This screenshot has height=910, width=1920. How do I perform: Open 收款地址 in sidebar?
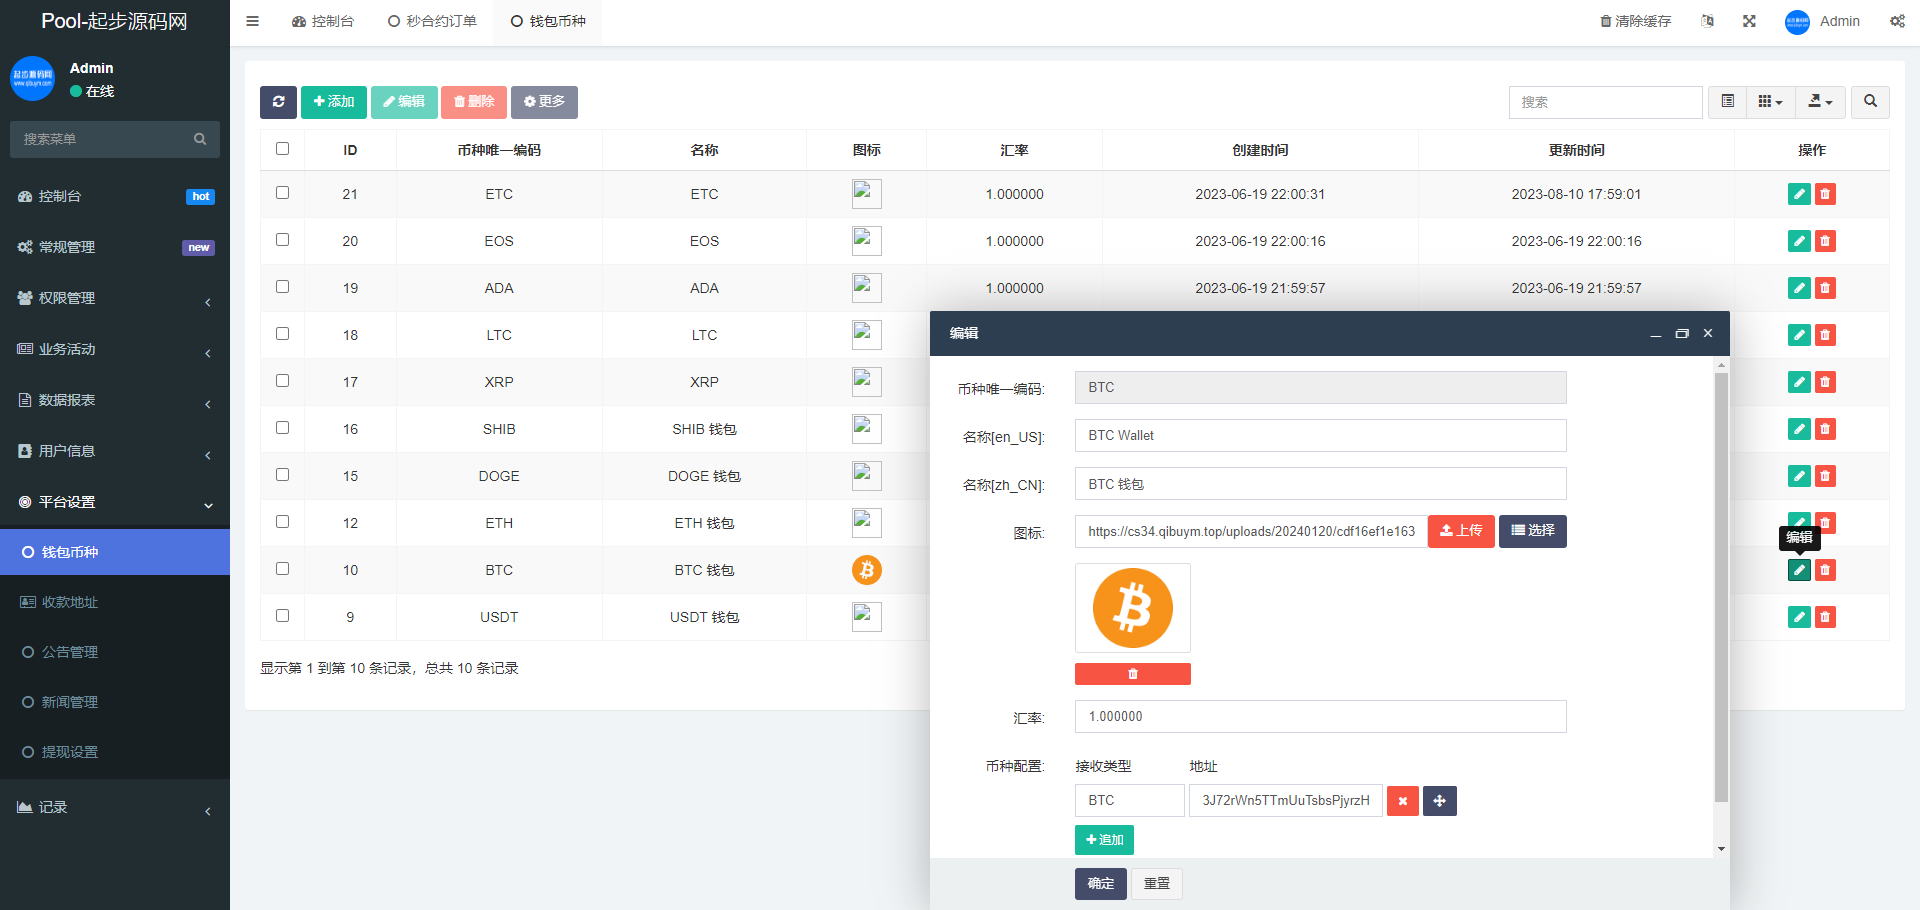pos(115,602)
